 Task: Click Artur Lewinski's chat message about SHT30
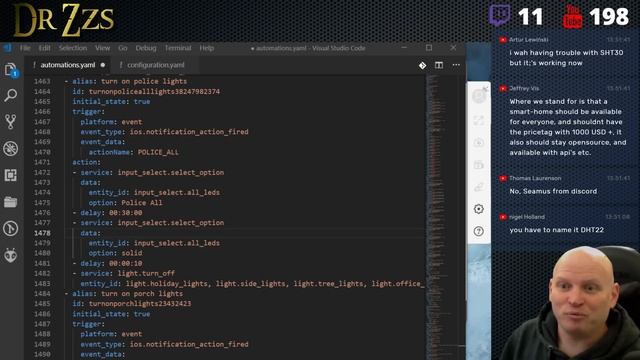pos(566,58)
